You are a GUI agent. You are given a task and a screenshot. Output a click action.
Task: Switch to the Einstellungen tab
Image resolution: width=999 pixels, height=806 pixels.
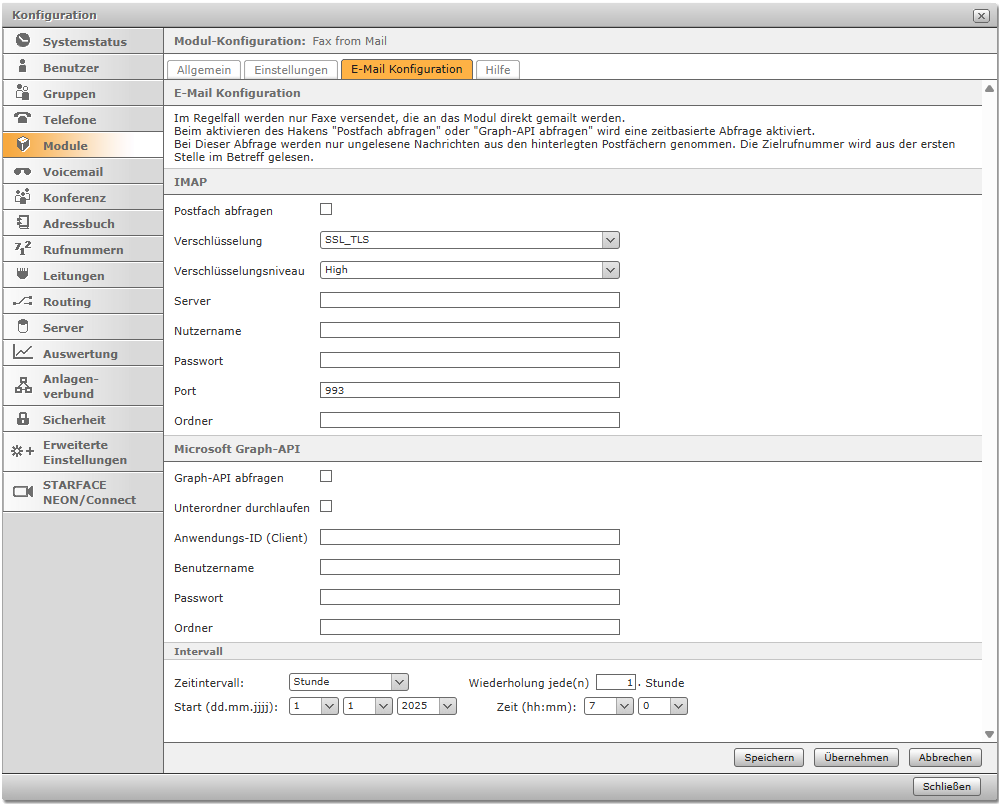point(291,70)
